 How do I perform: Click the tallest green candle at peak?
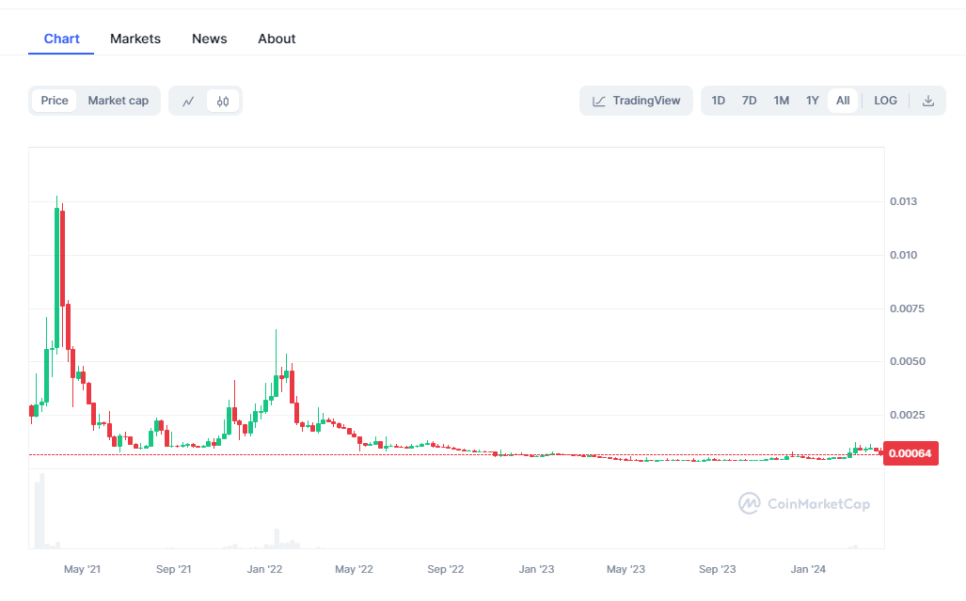tap(57, 278)
